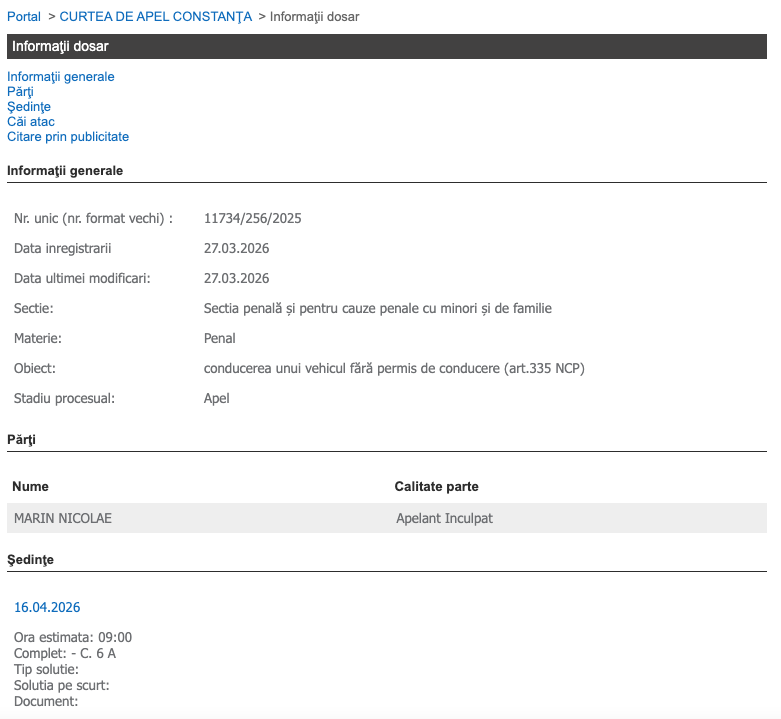Go to Ședințe using blue navigation link
Viewport: 781px width, 719px height.
tap(29, 107)
